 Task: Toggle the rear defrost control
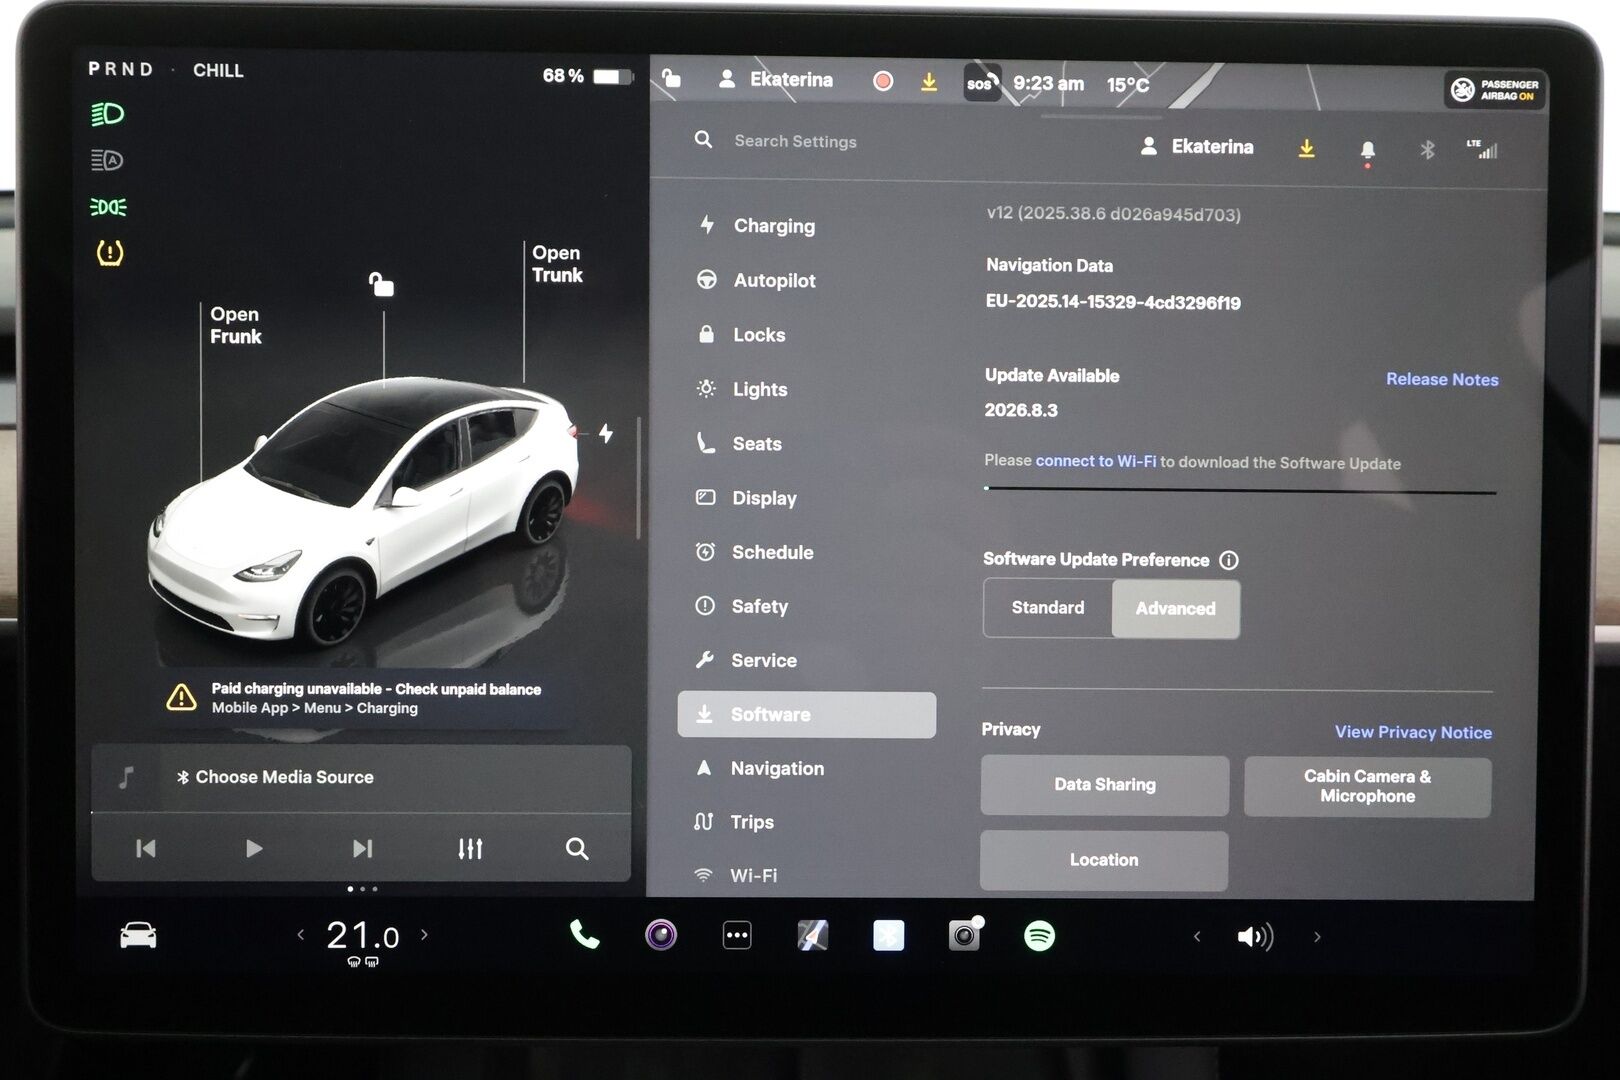point(372,964)
